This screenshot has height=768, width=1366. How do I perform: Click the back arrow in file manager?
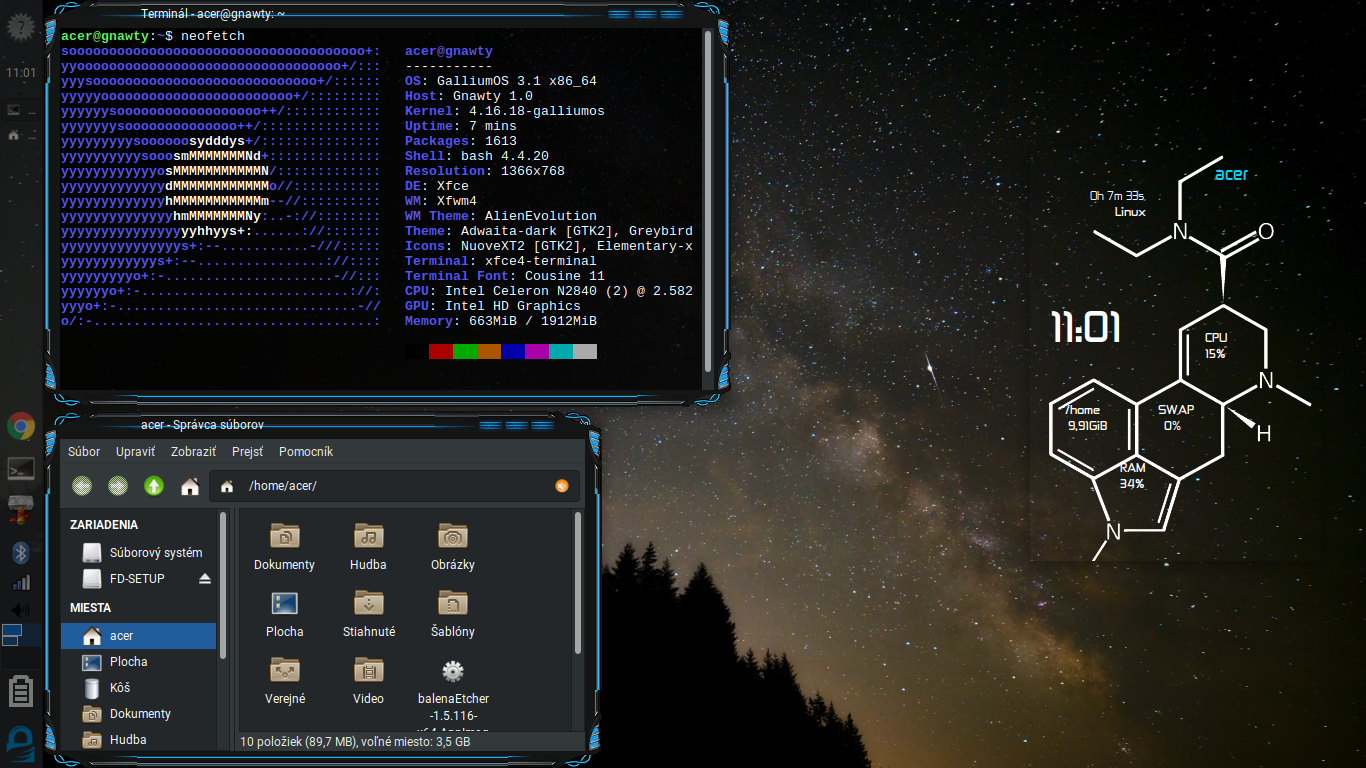pos(82,486)
